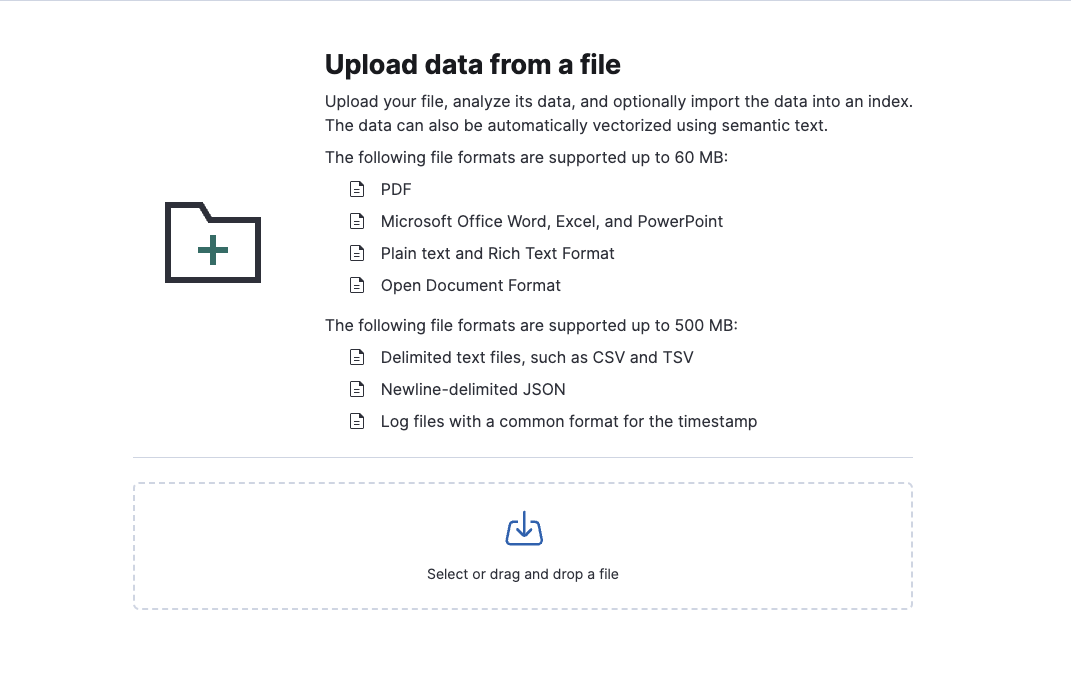Click the document icon beside PDF
This screenshot has width=1071, height=688.
pyautogui.click(x=357, y=189)
